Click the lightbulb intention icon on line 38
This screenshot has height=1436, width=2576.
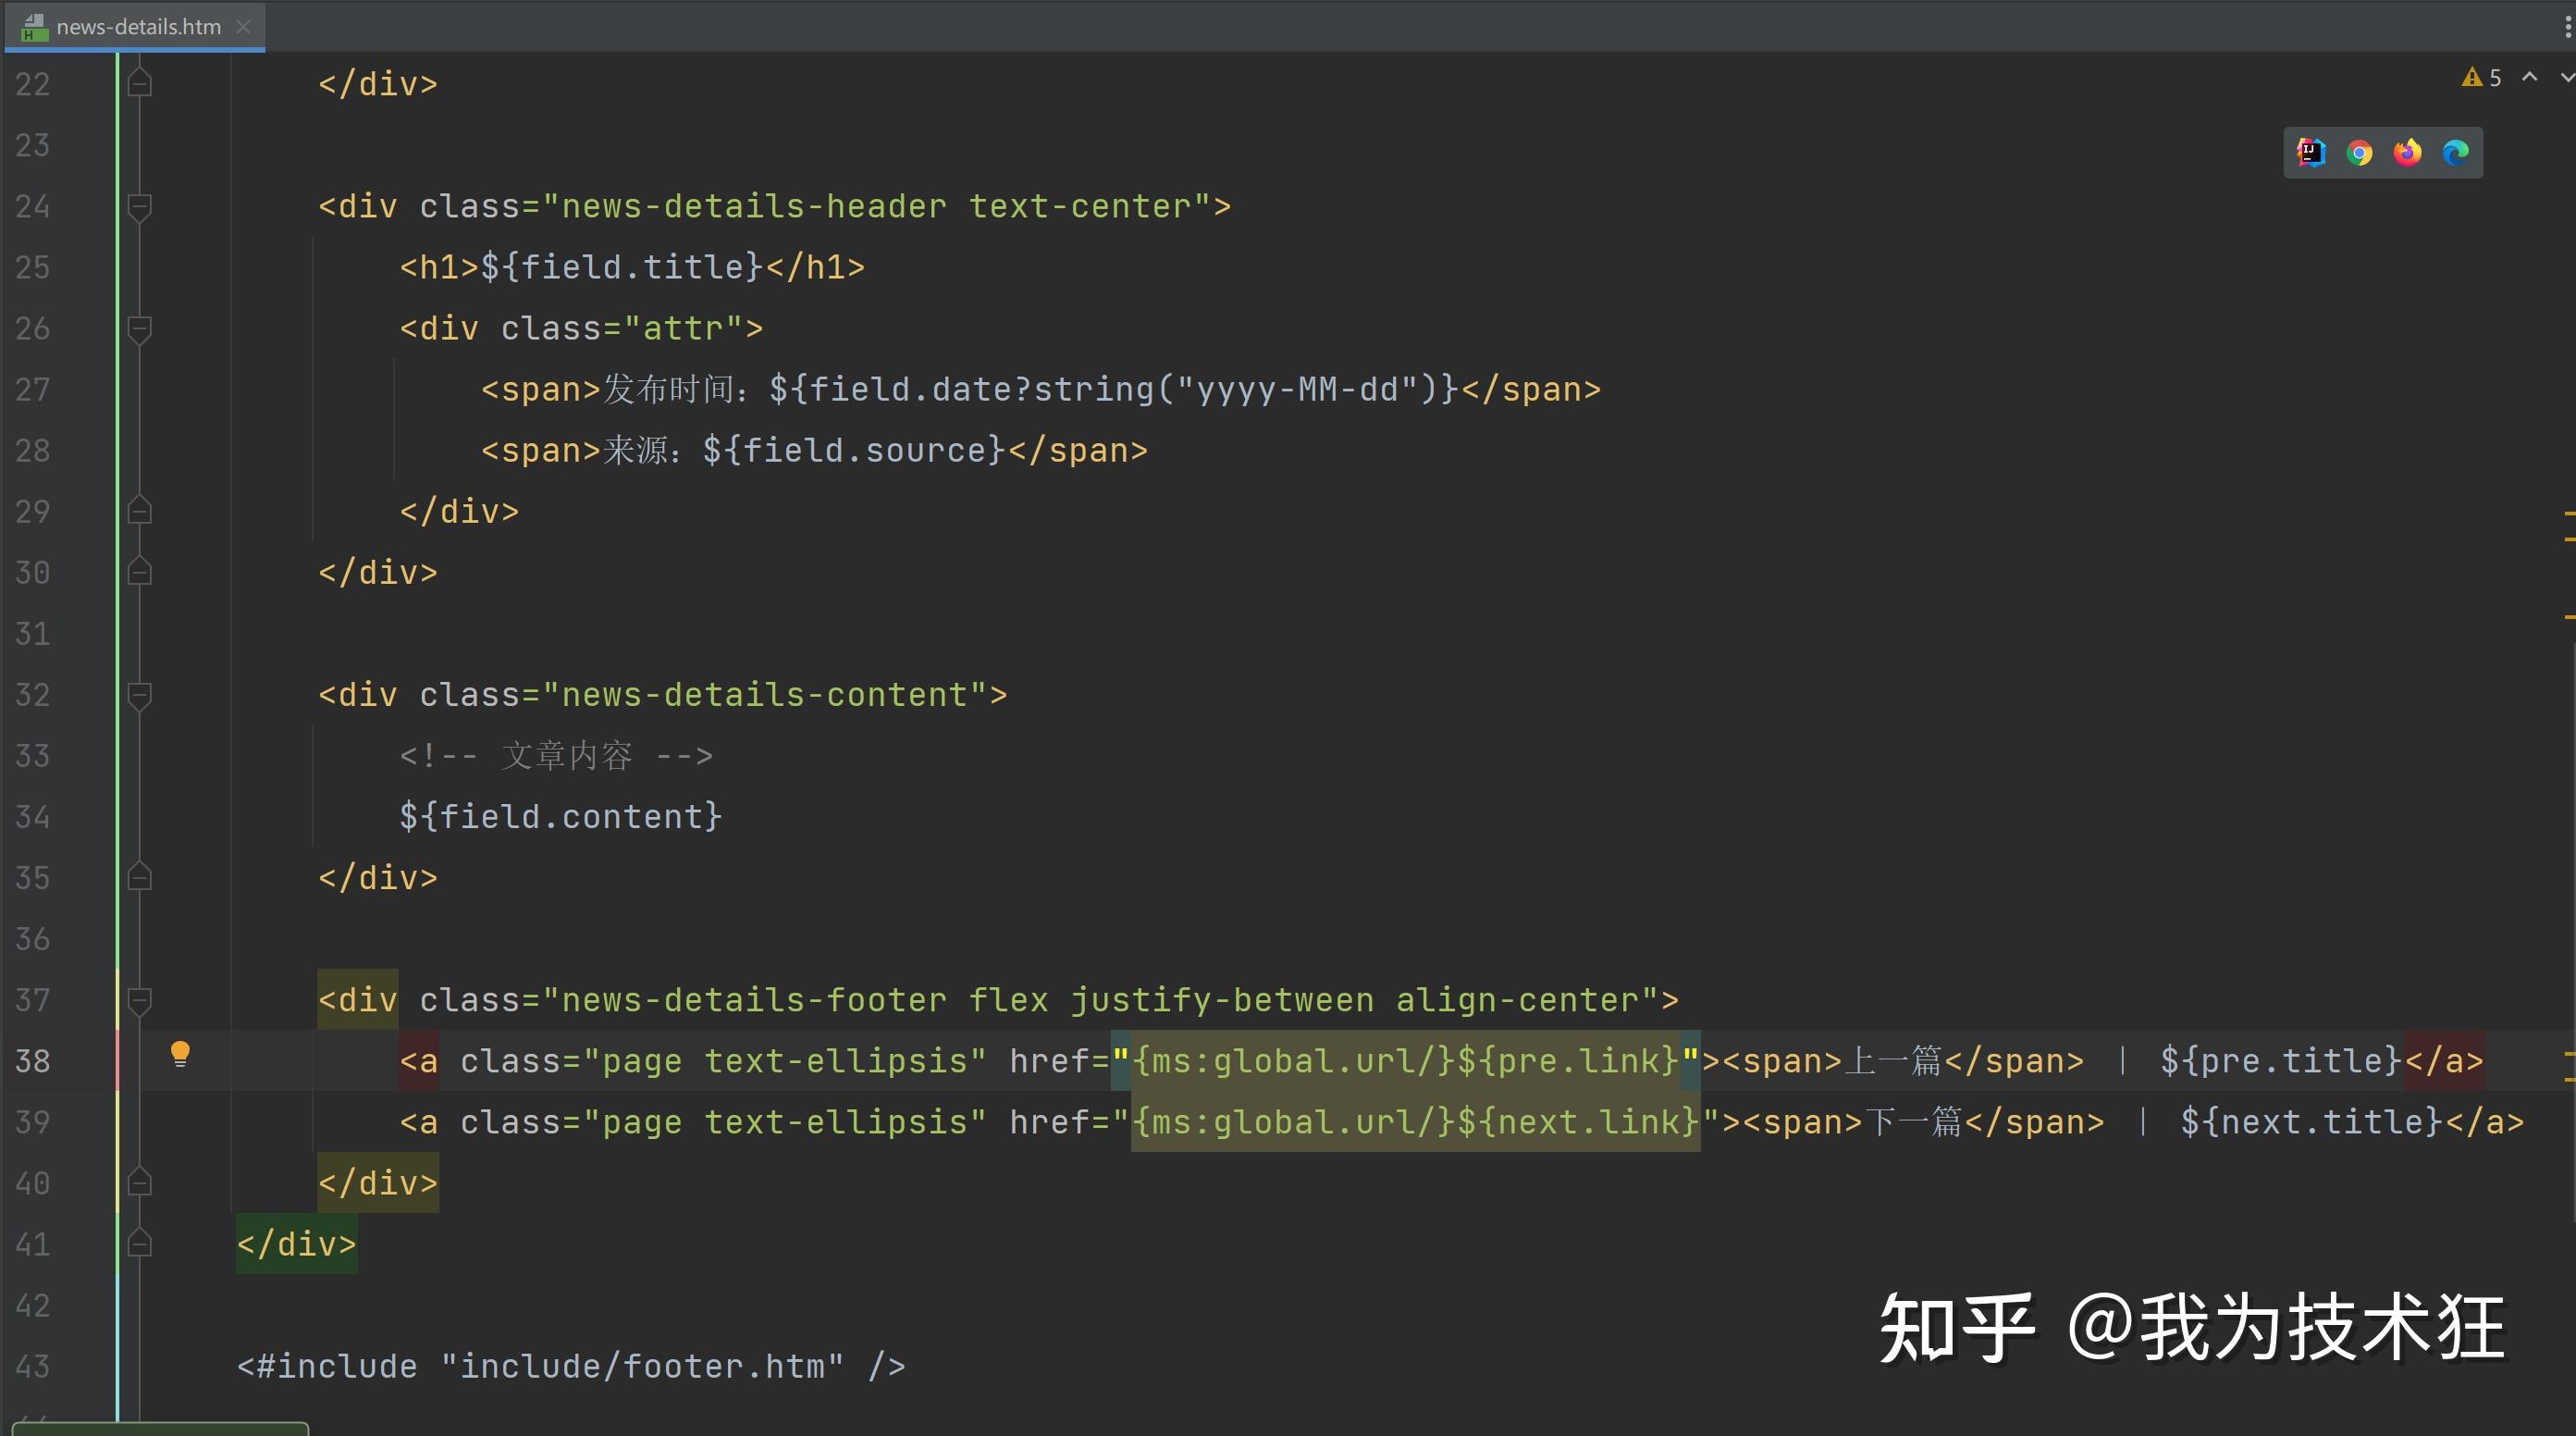point(180,1053)
